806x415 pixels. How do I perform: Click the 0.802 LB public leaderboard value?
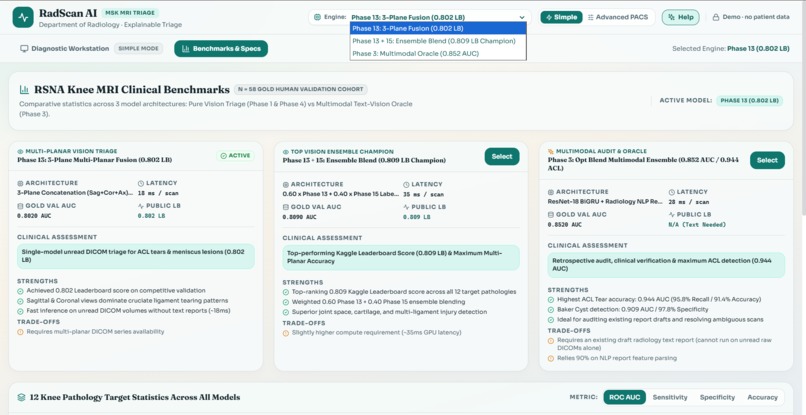151,216
